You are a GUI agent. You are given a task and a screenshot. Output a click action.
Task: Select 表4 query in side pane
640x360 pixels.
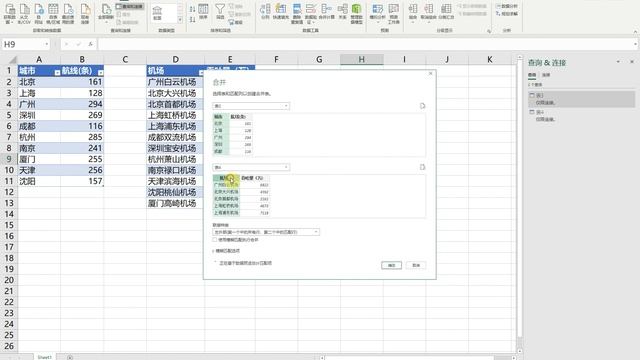click(x=582, y=116)
